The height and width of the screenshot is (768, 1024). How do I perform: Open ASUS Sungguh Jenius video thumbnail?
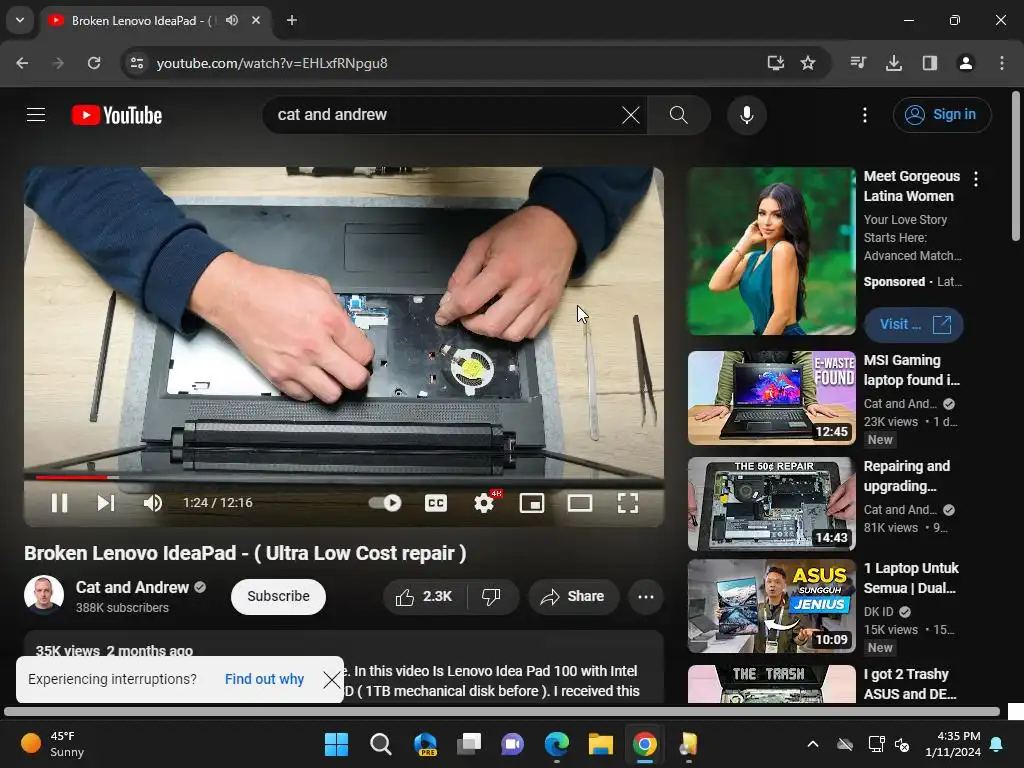[x=771, y=605]
